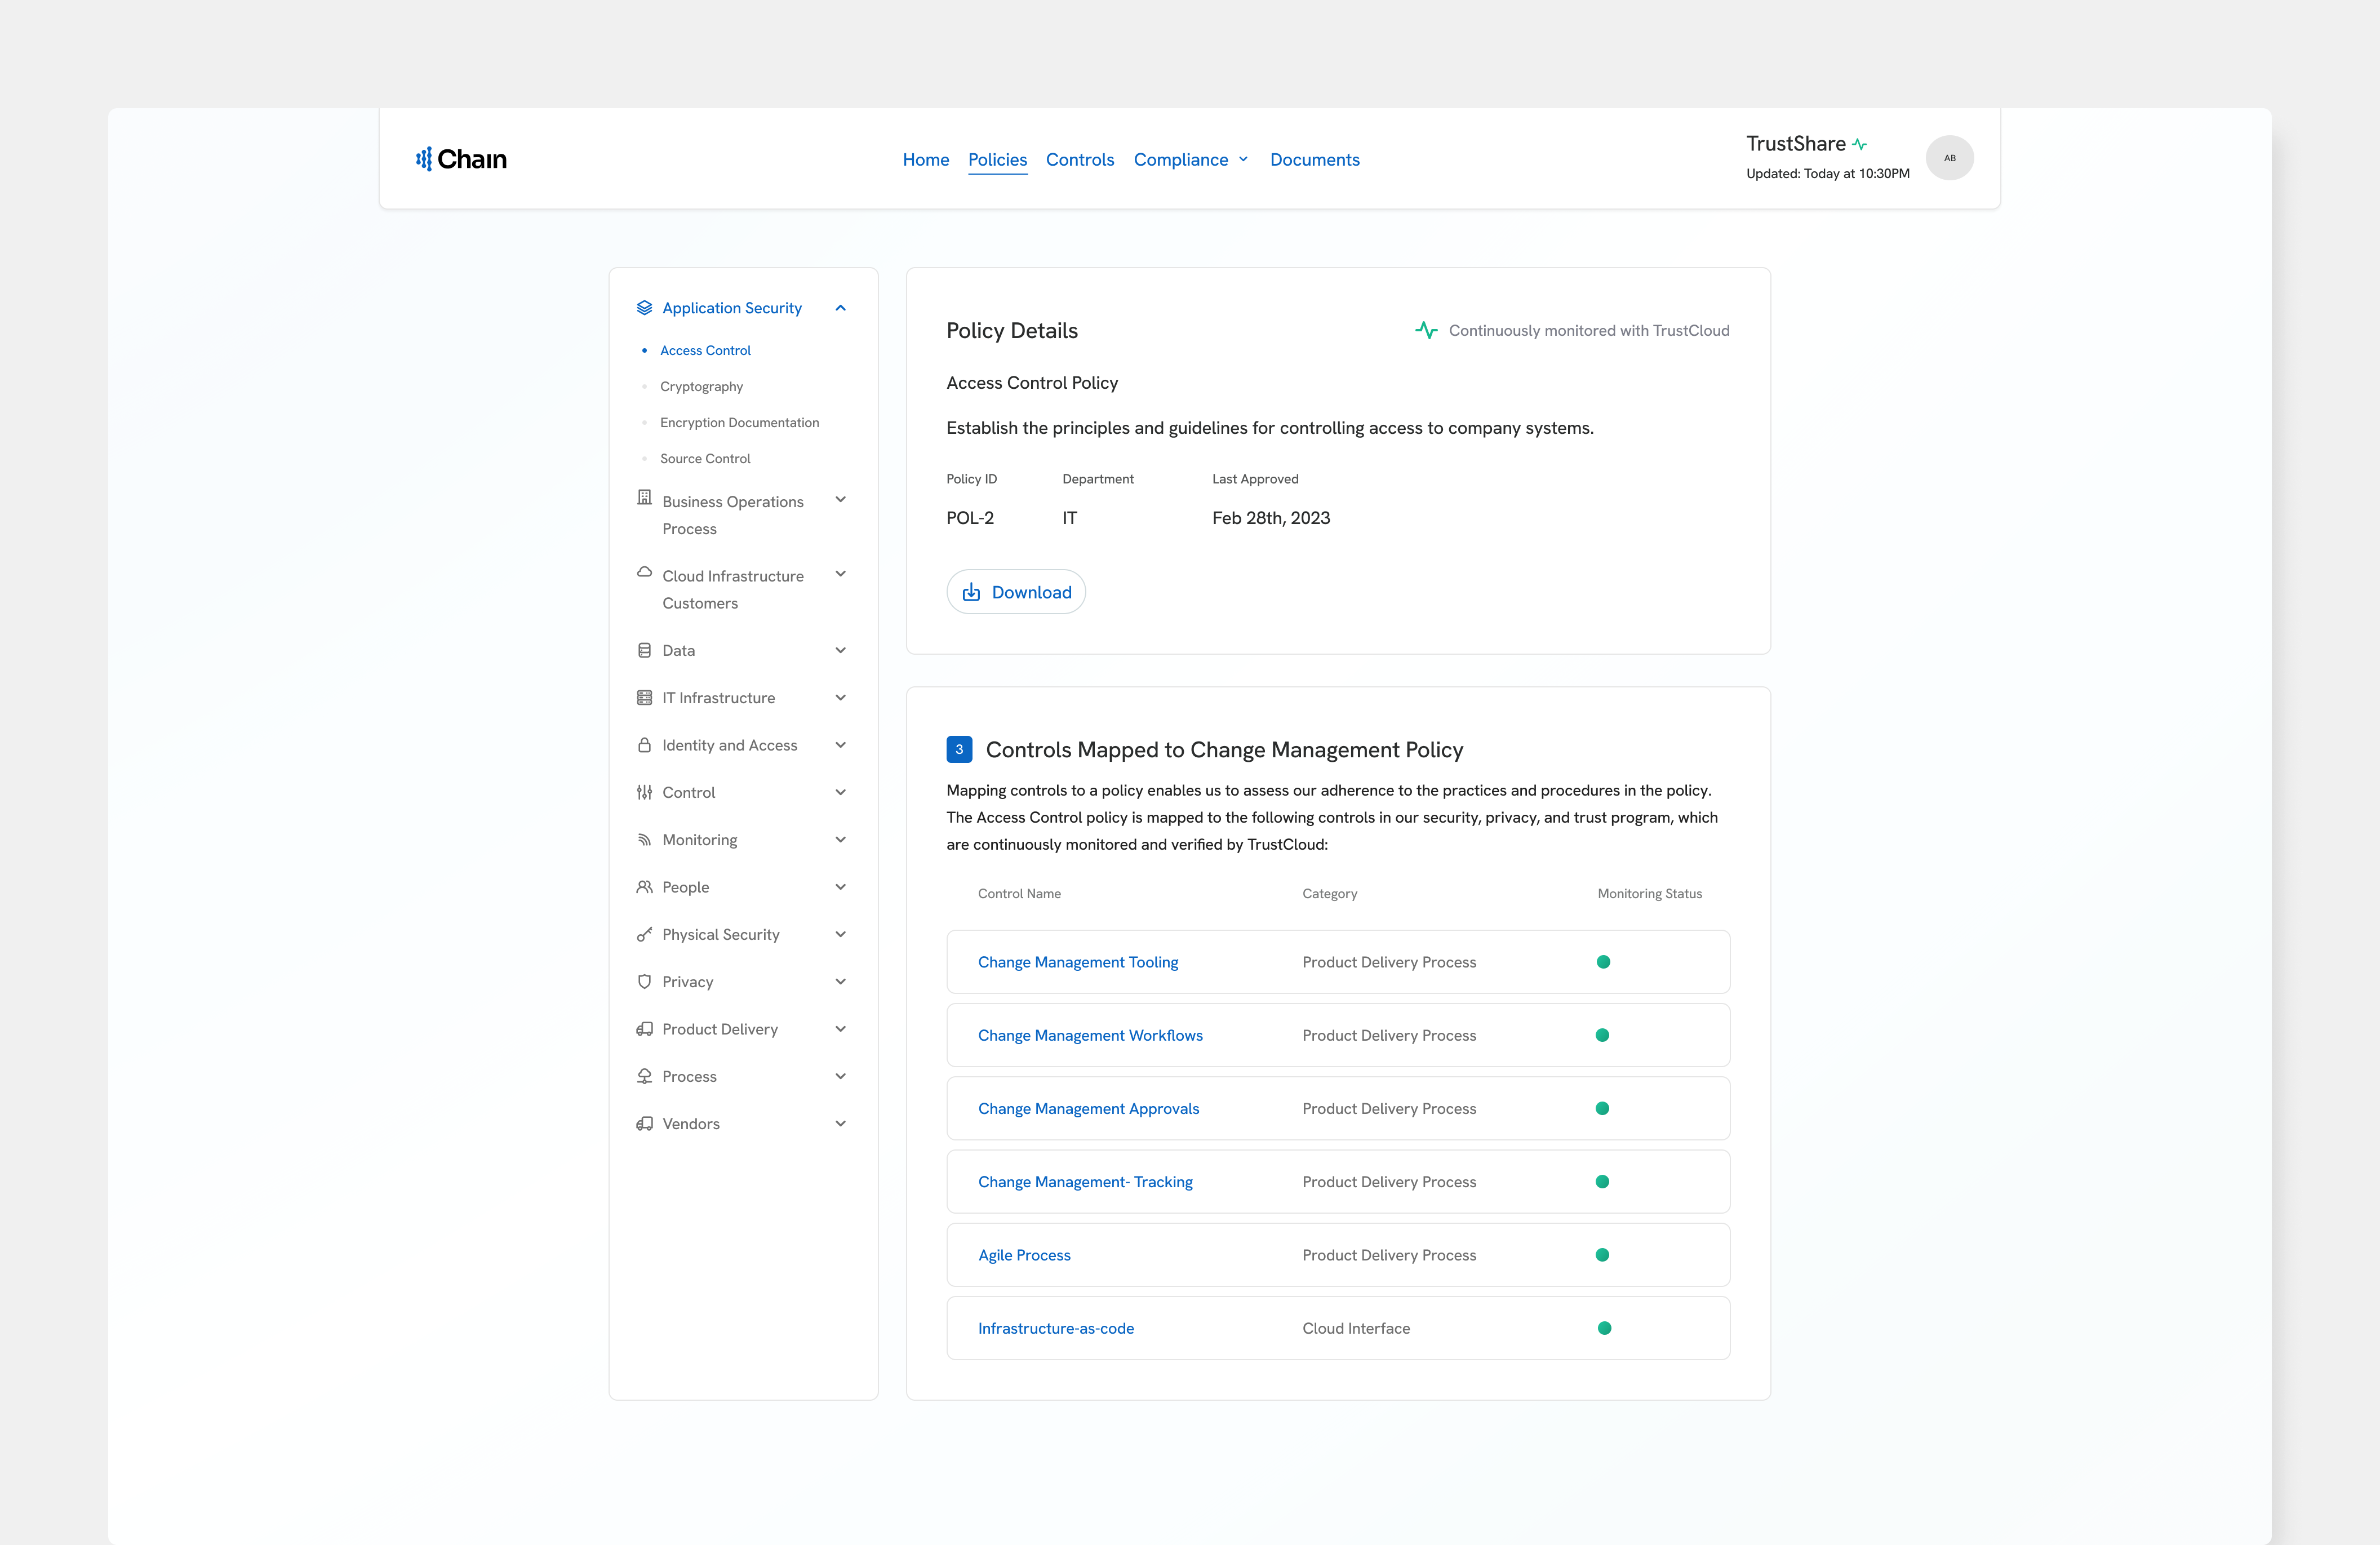
Task: Select Access Control sidebar item
Action: pos(705,350)
